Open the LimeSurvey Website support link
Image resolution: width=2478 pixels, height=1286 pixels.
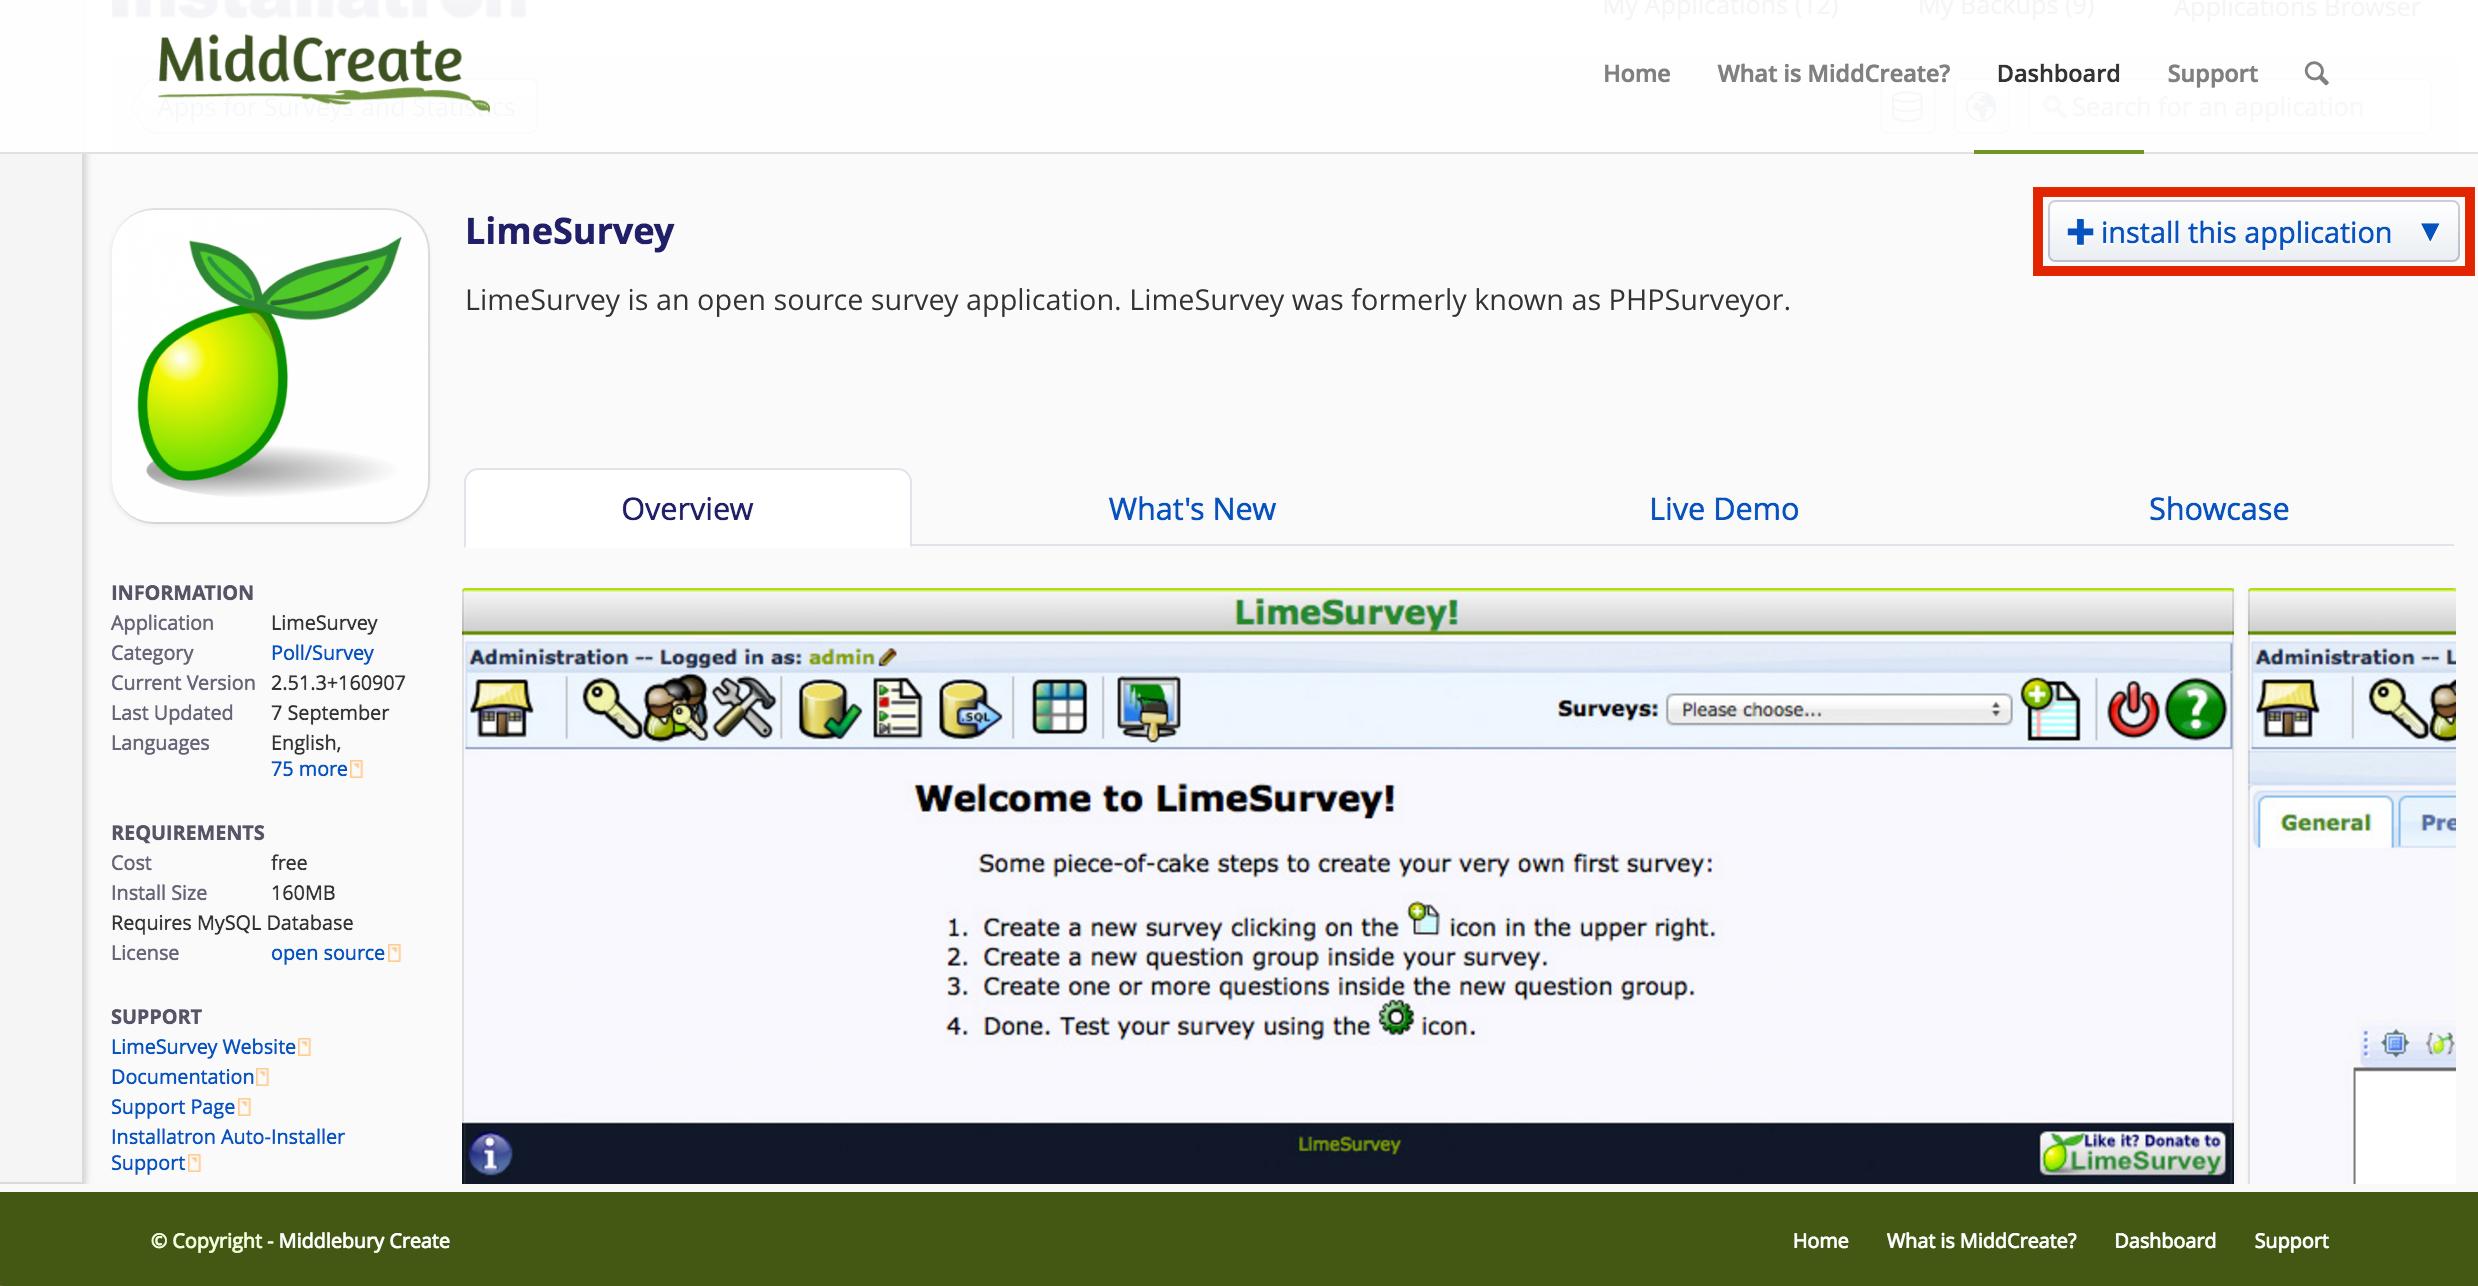203,1047
